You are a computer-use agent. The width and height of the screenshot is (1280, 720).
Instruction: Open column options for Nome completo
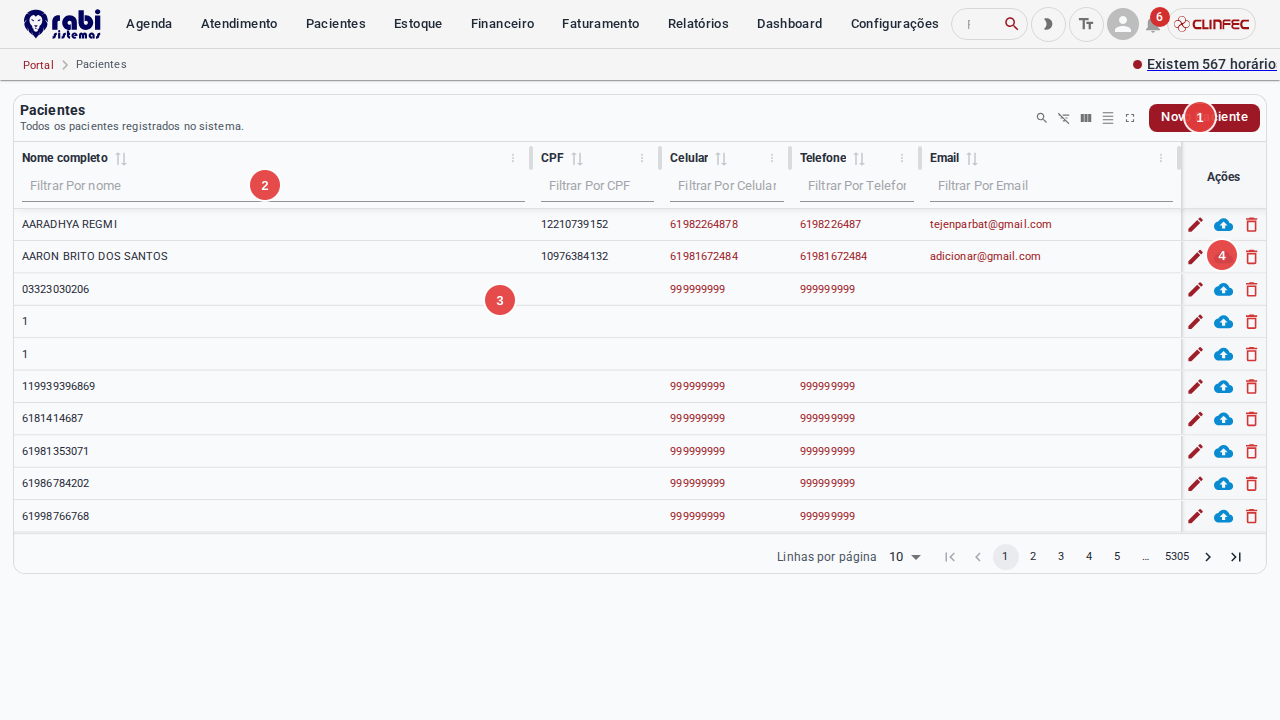(x=513, y=158)
